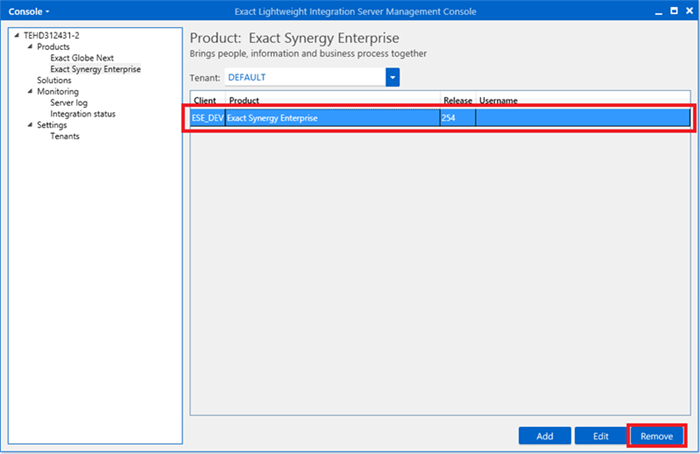The height and width of the screenshot is (454, 700).
Task: Select the TEHD312431-2 root node
Action: point(51,35)
